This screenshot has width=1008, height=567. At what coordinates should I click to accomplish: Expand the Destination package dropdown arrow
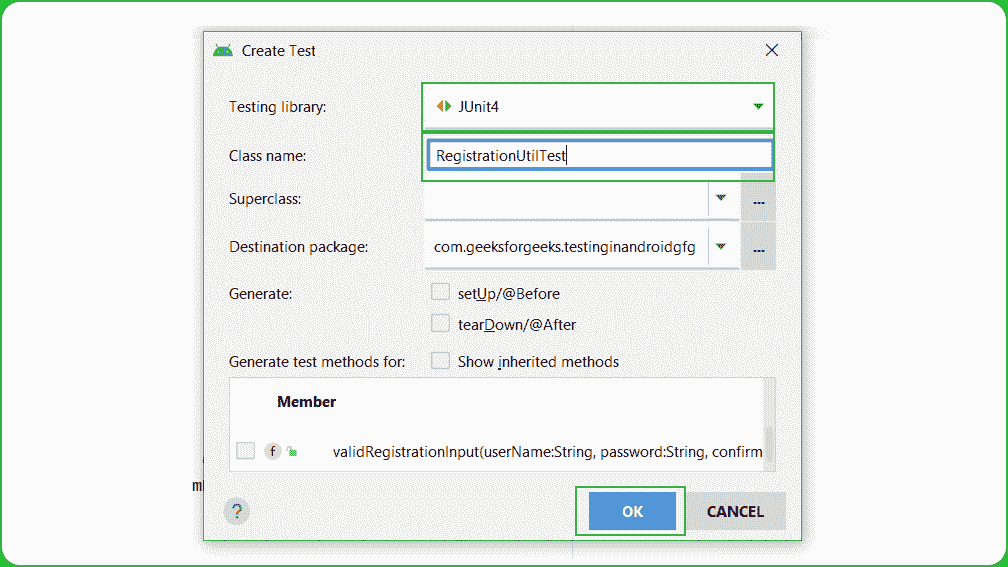(x=720, y=246)
